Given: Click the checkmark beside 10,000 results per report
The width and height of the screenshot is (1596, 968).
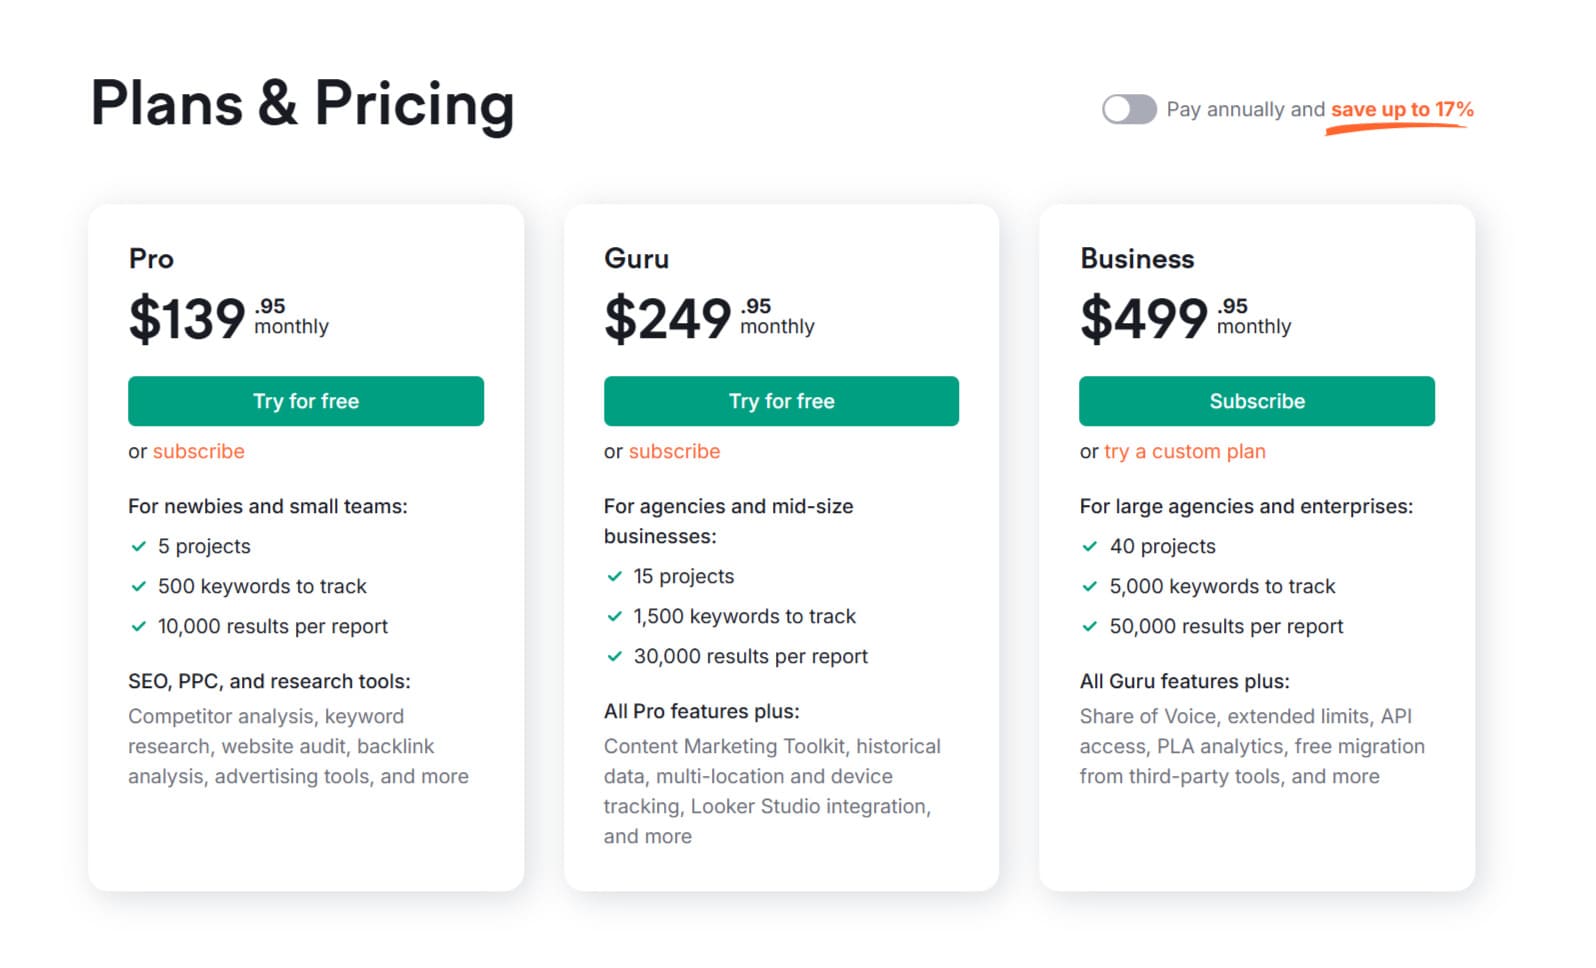Looking at the screenshot, I should pos(139,626).
